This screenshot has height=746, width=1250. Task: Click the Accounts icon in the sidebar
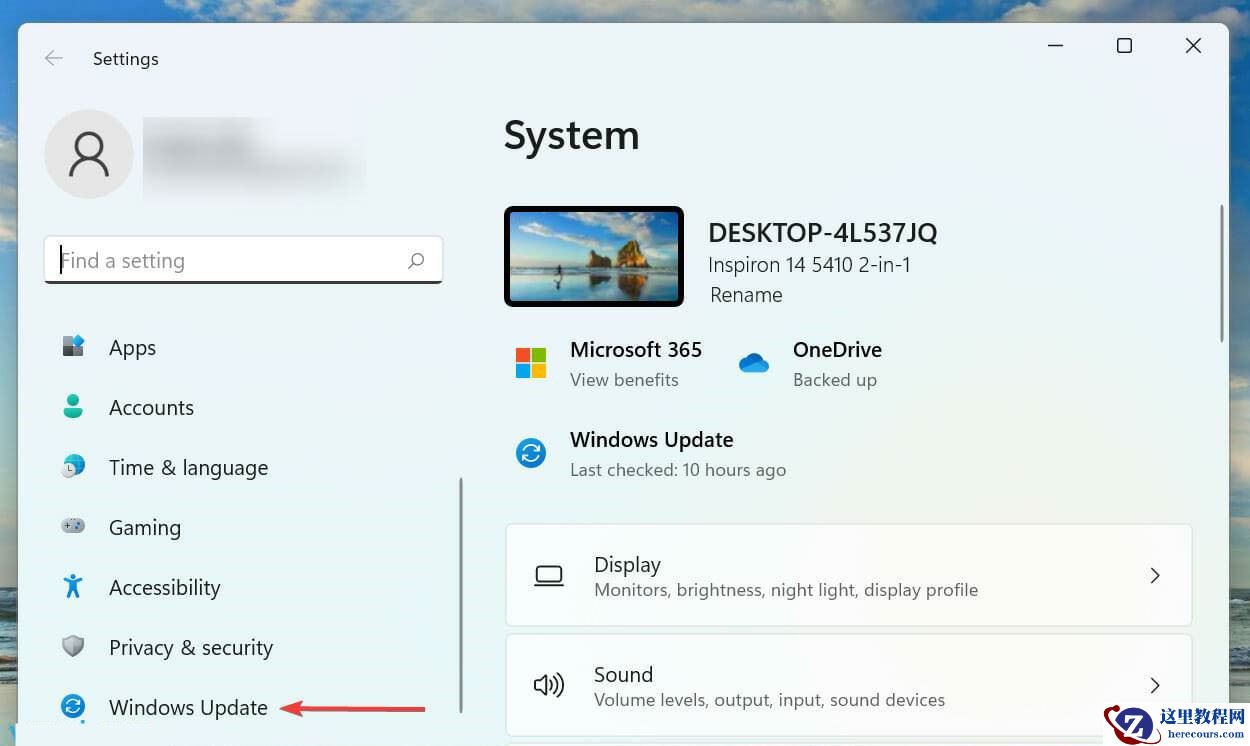pos(73,407)
